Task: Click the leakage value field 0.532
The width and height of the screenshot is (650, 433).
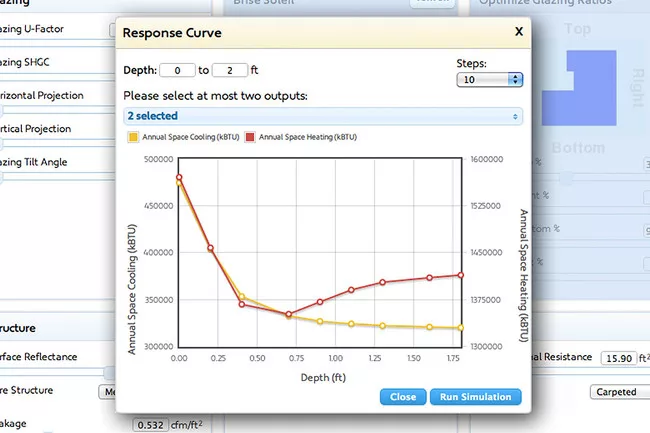Action: [150, 425]
